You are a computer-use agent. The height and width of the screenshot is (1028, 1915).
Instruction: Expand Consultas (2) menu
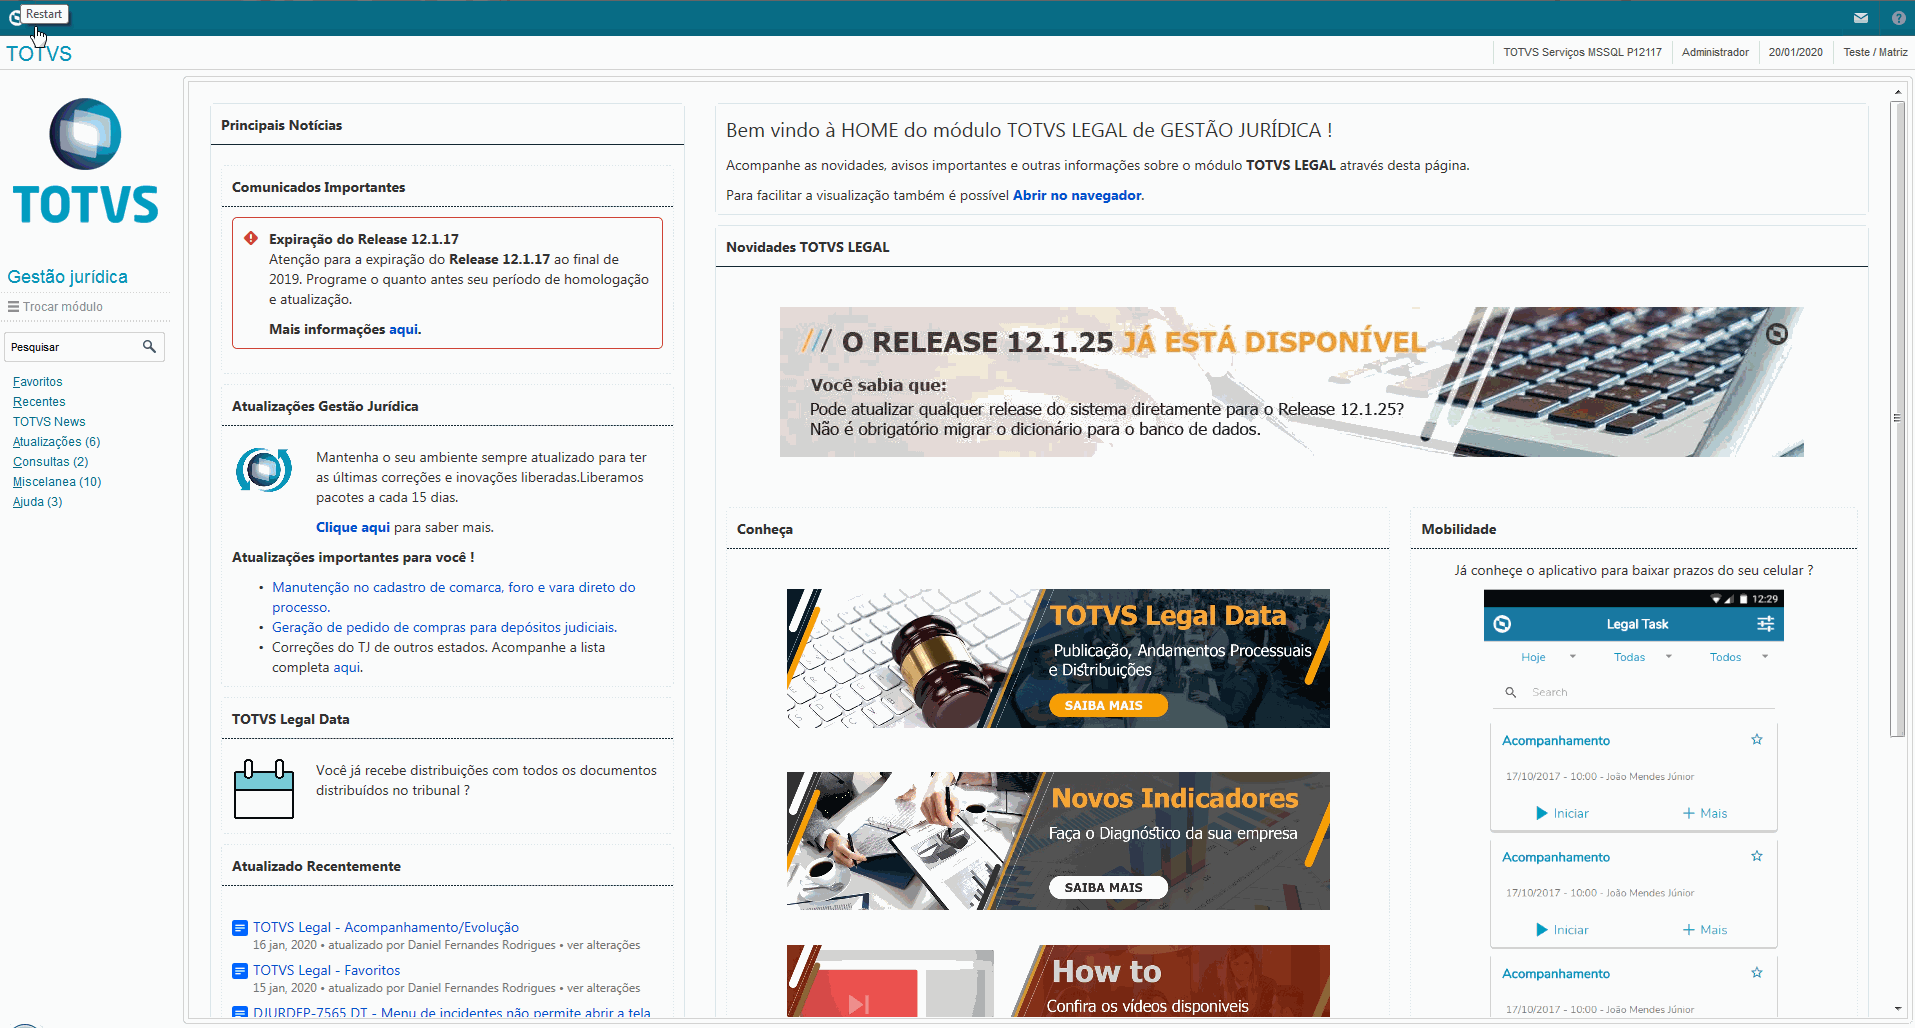point(50,462)
